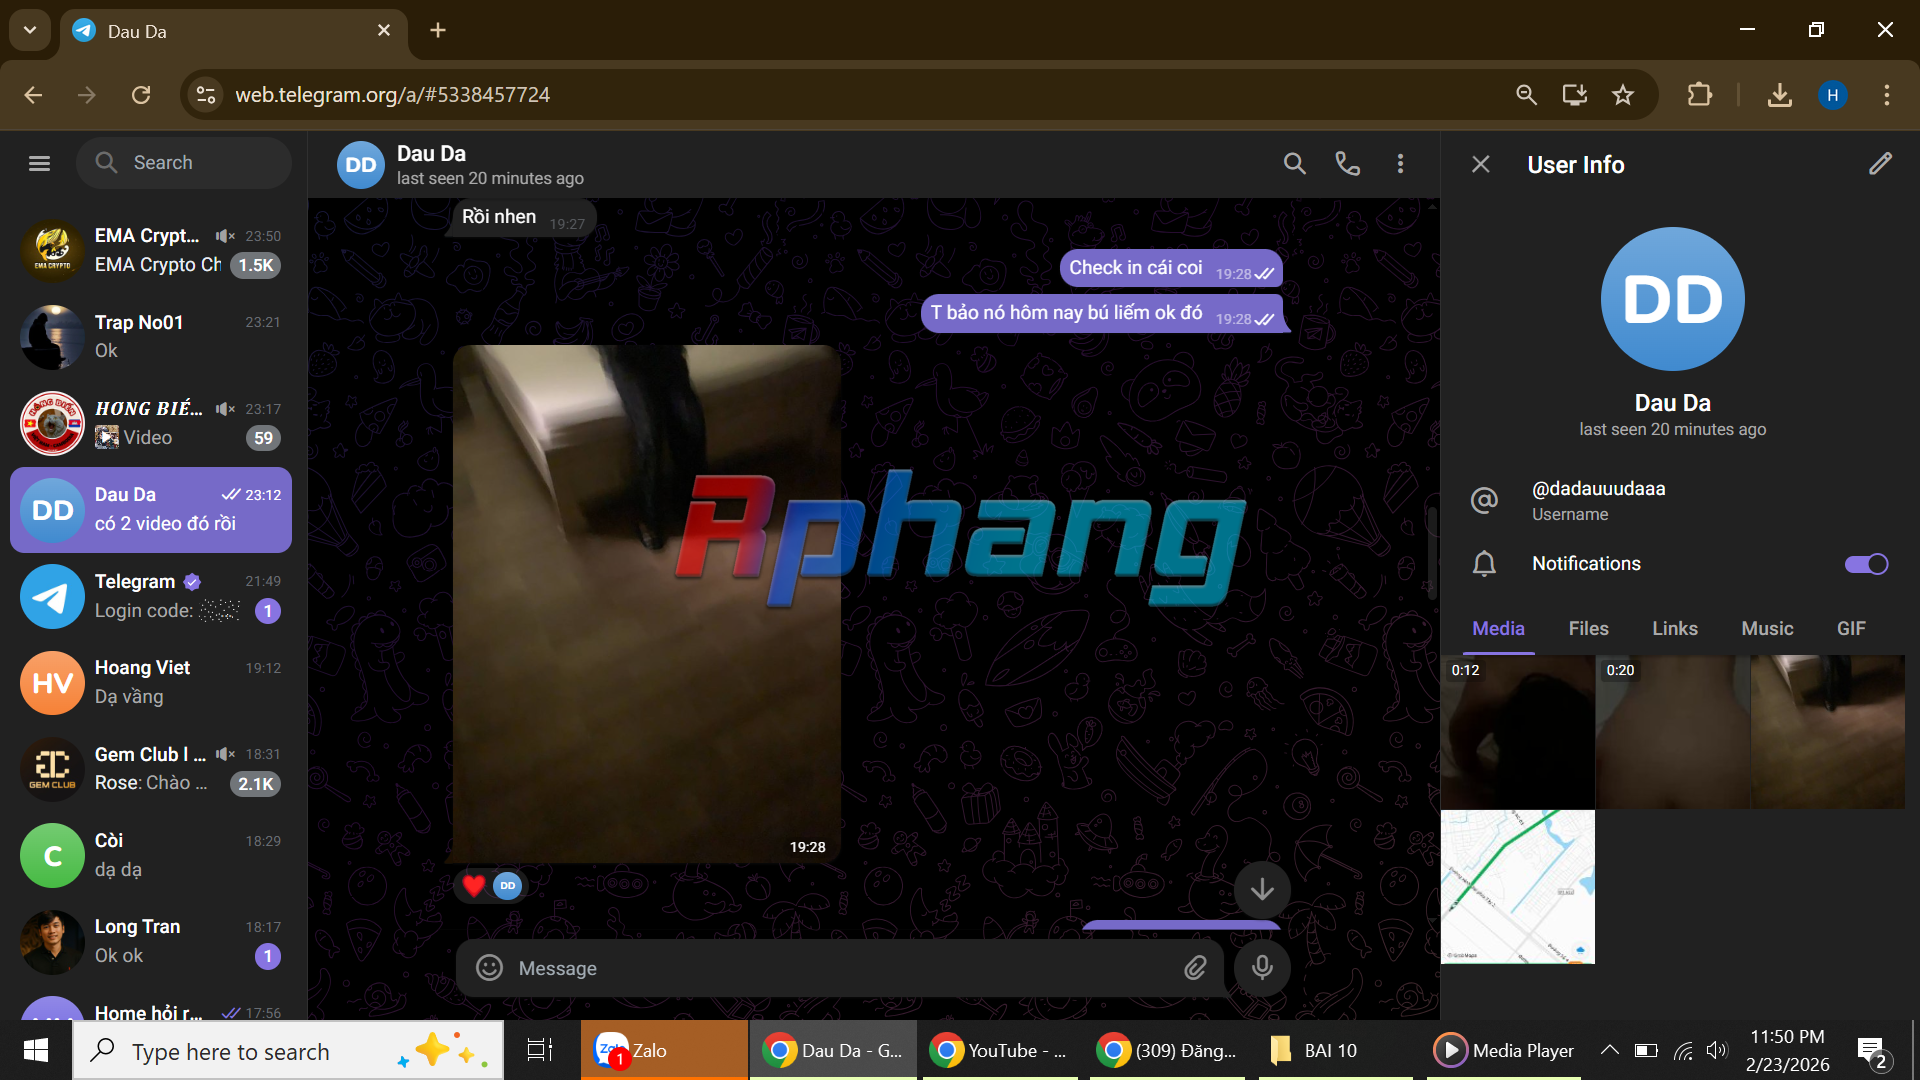The image size is (1920, 1080).
Task: Install Telegram app via address bar icon
Action: [1575, 95]
